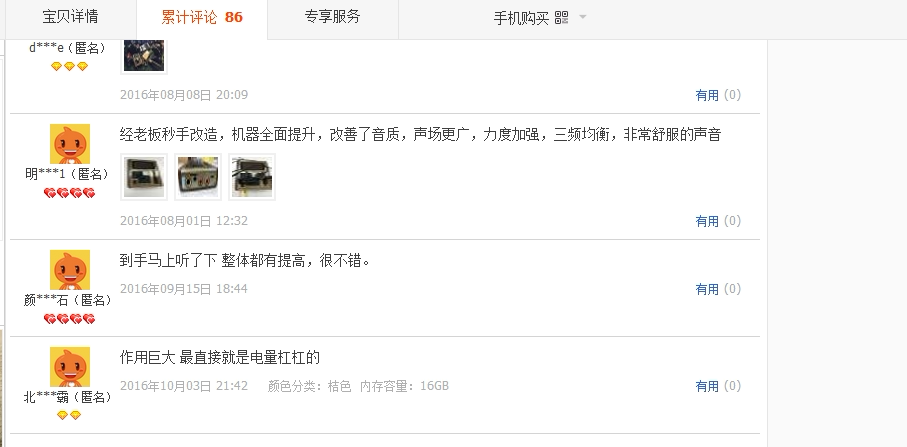
Task: Click the orange avatar of user 颜***石
Action: (69, 270)
